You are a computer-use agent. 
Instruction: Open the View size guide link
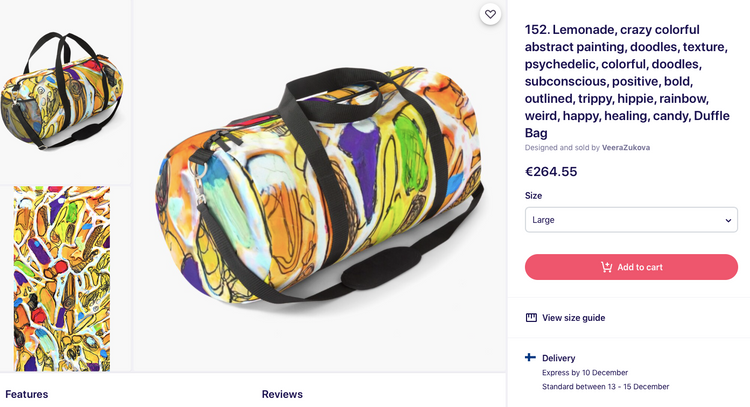coord(573,318)
